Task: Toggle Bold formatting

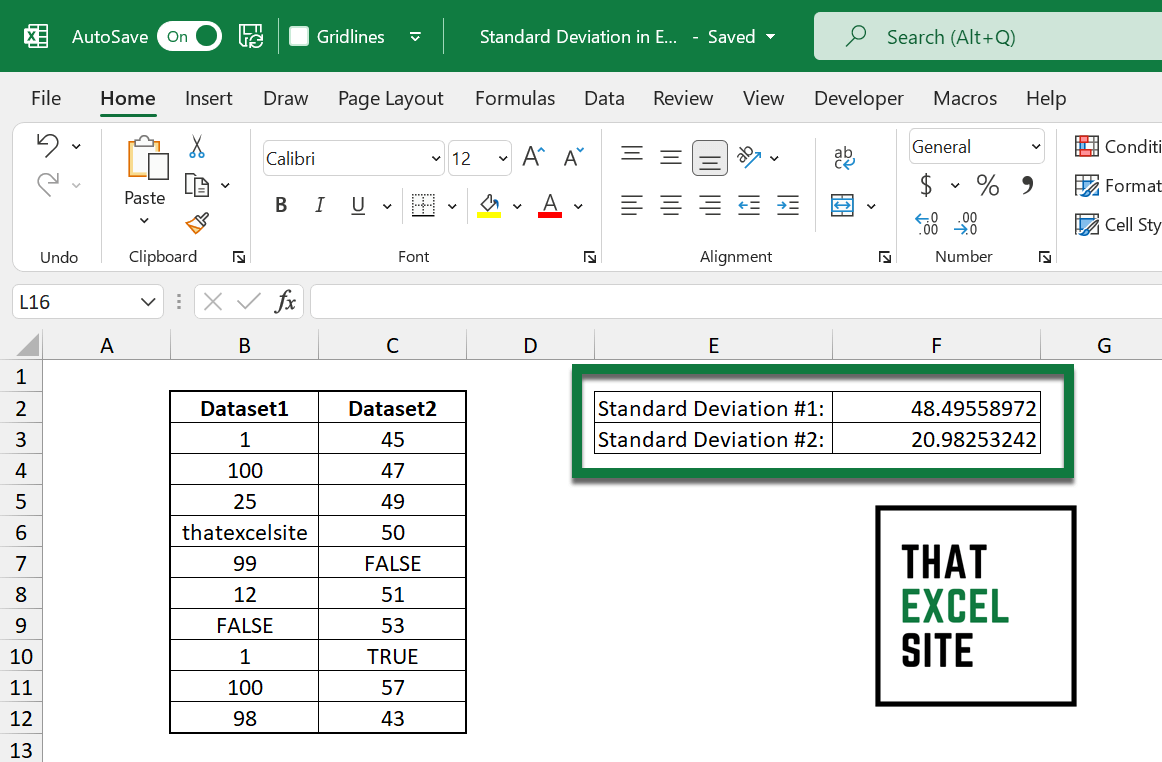Action: click(281, 205)
